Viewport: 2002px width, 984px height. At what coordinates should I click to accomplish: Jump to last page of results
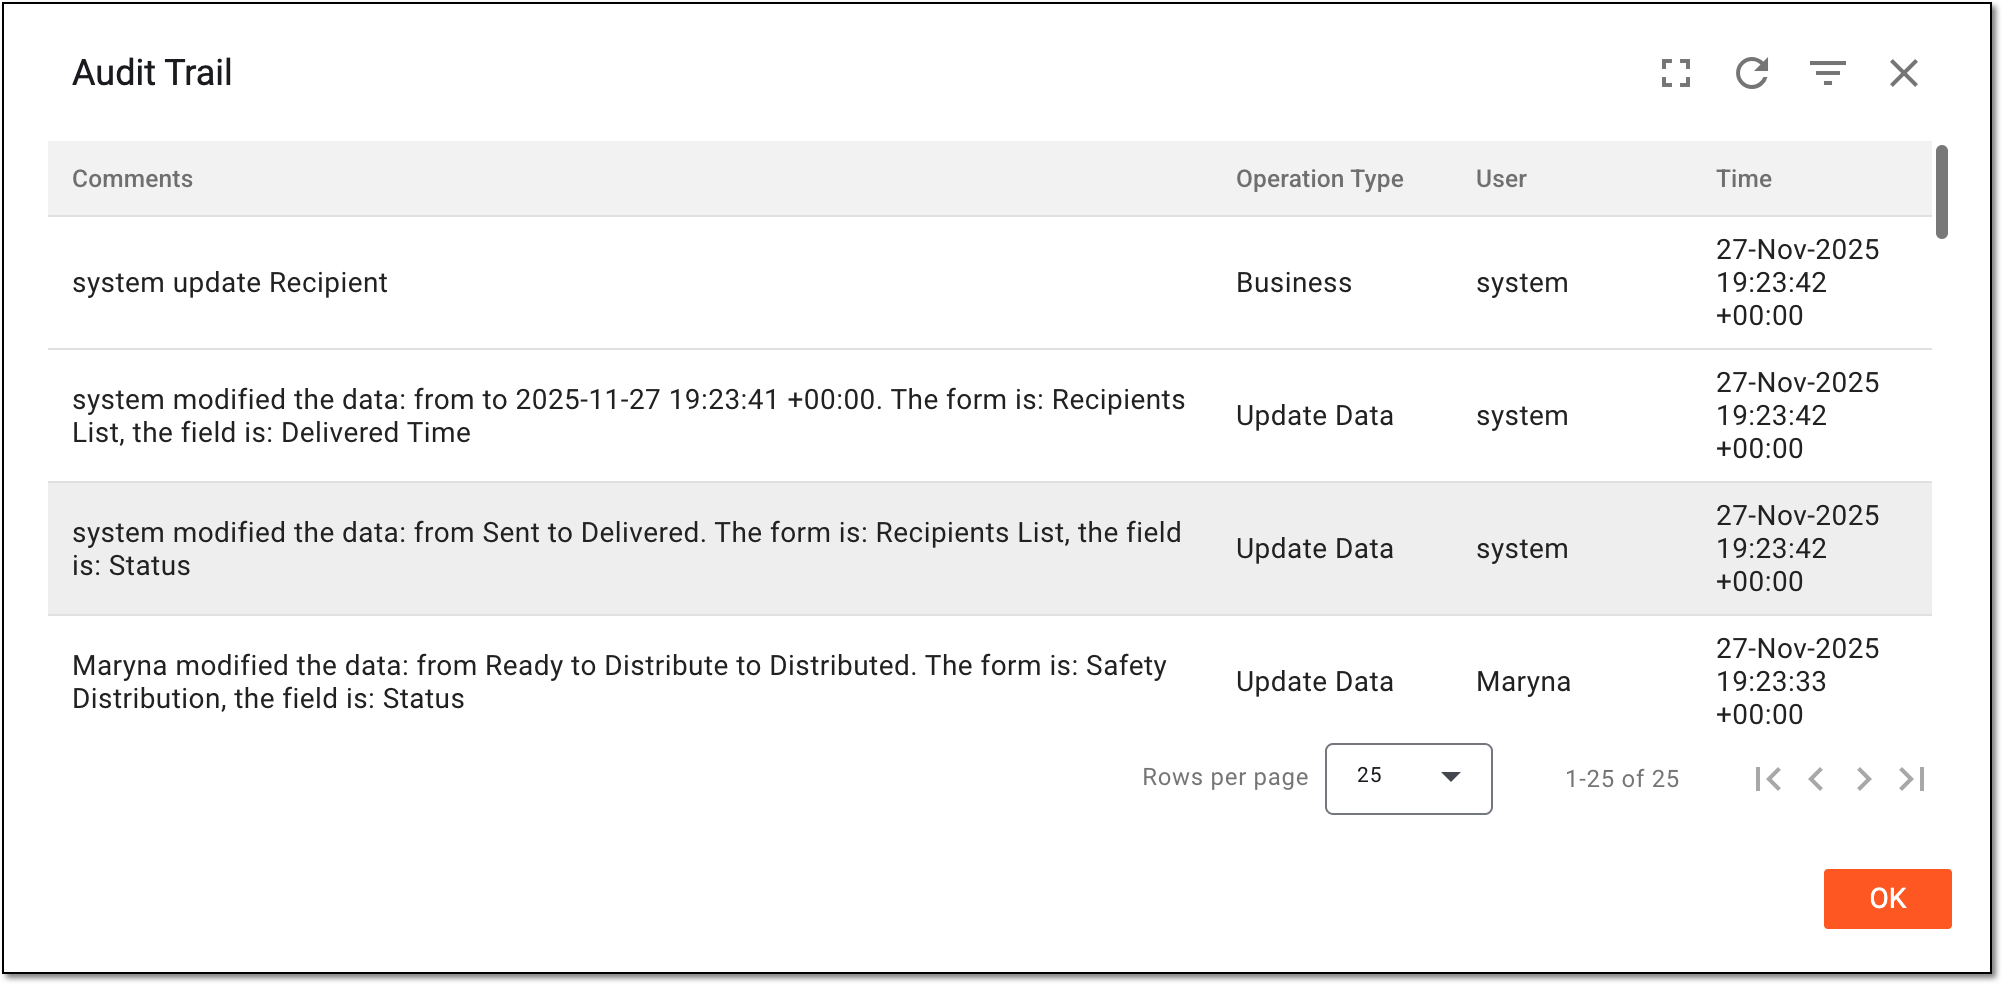point(1912,779)
